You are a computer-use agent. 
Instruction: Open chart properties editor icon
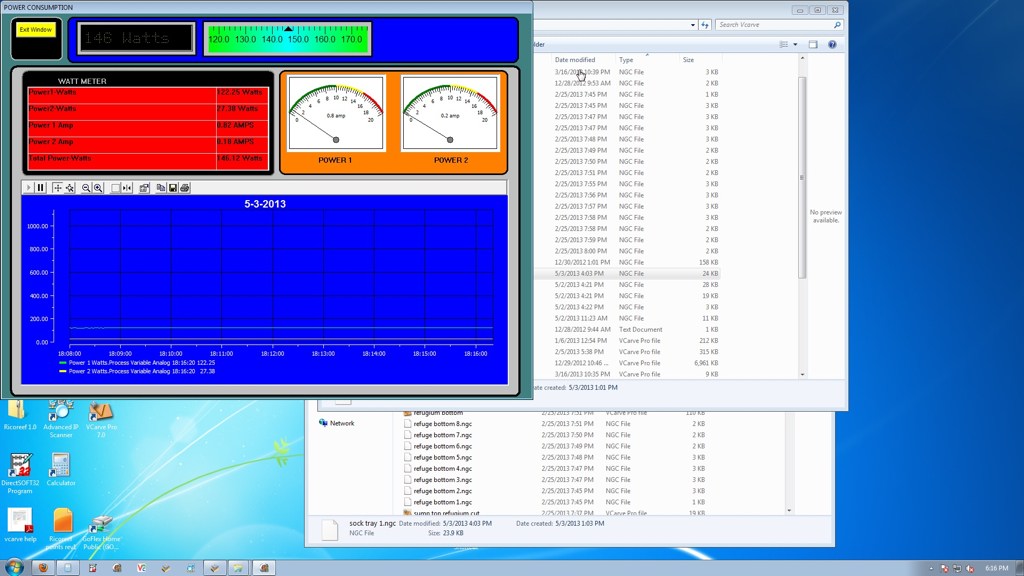point(144,188)
